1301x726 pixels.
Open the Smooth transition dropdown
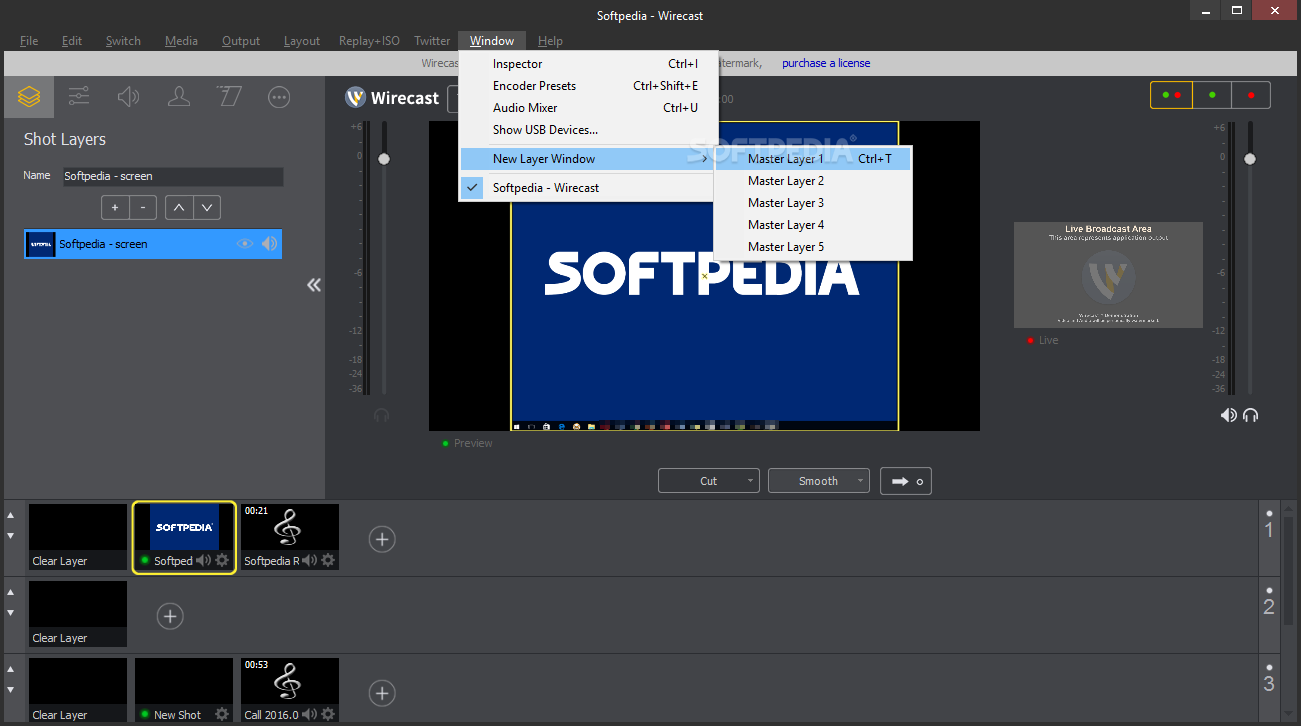819,481
